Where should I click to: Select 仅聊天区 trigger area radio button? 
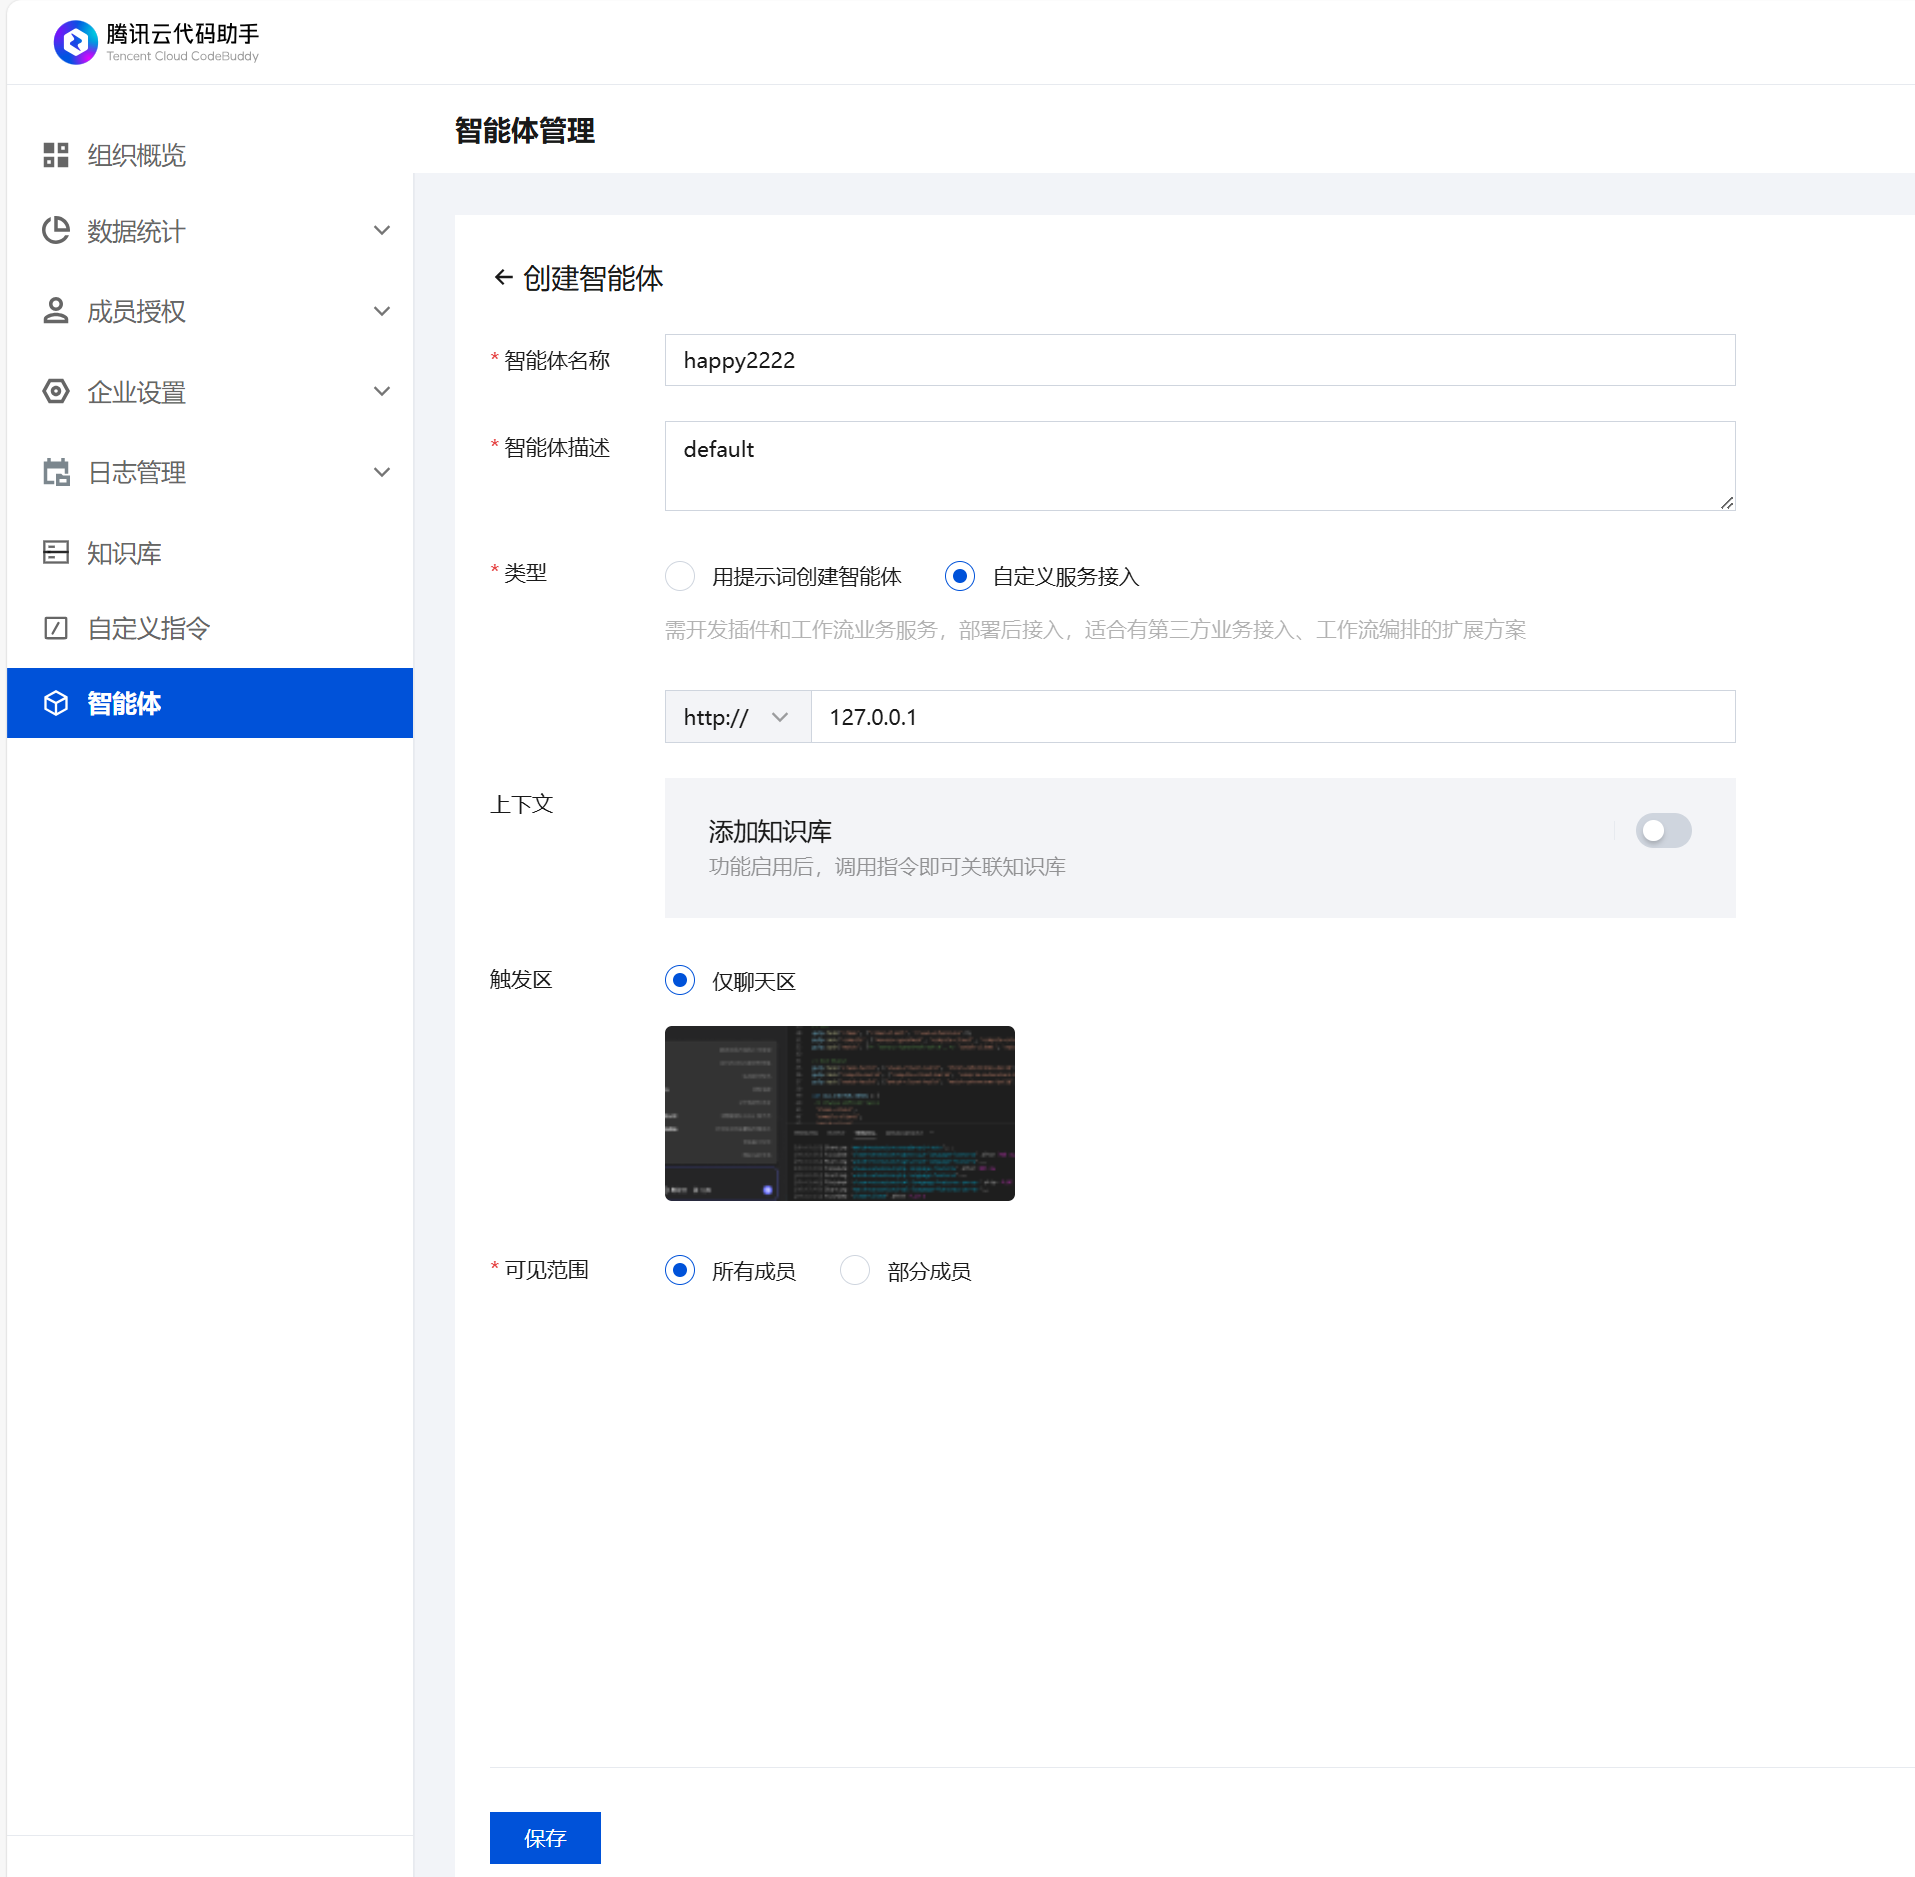pos(680,980)
